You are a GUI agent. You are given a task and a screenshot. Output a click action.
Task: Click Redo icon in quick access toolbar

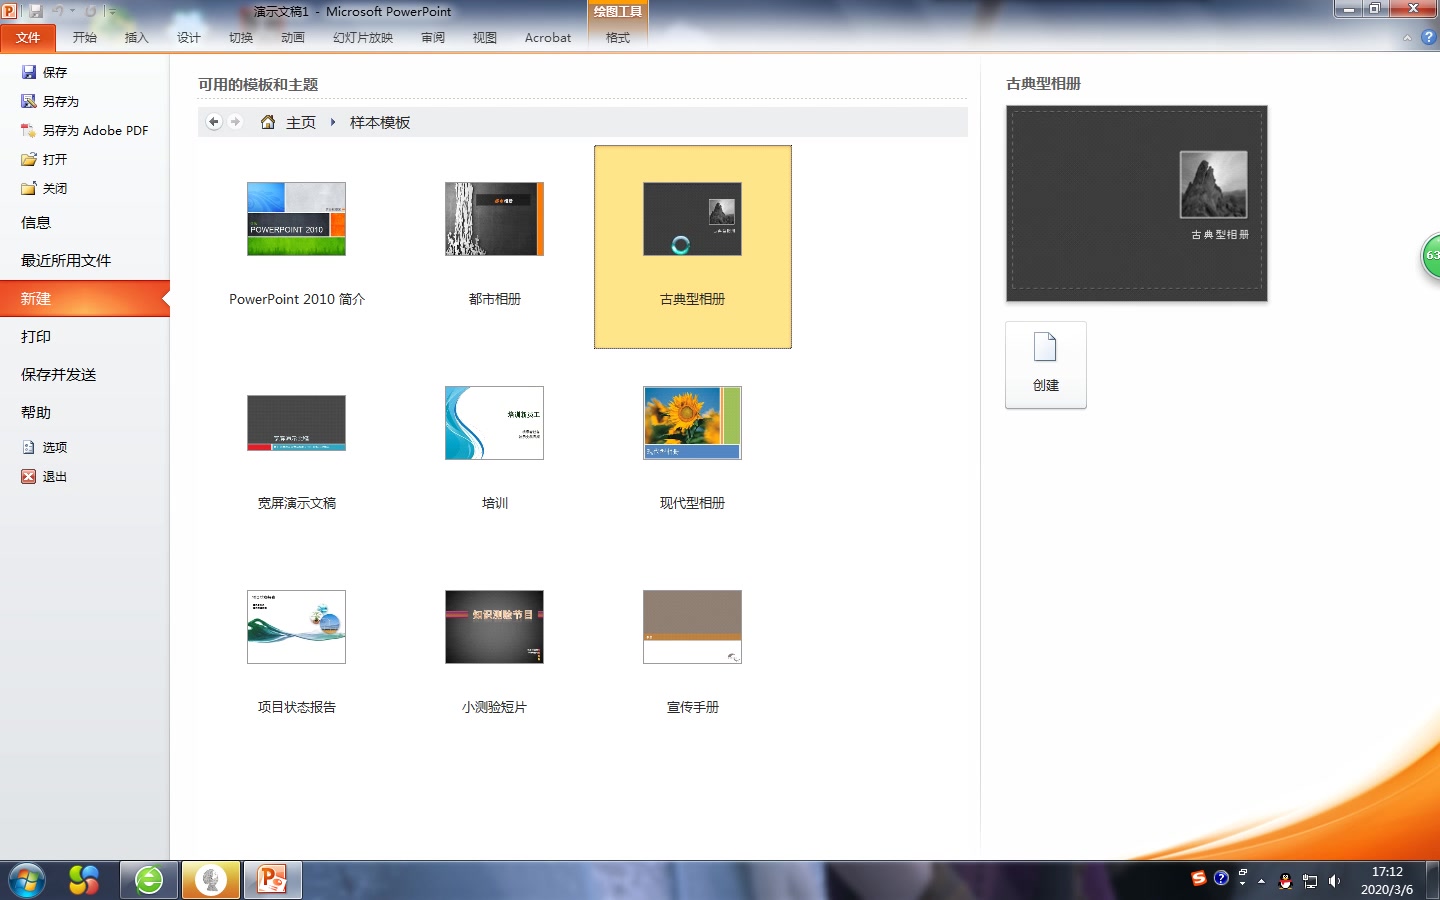[x=91, y=11]
